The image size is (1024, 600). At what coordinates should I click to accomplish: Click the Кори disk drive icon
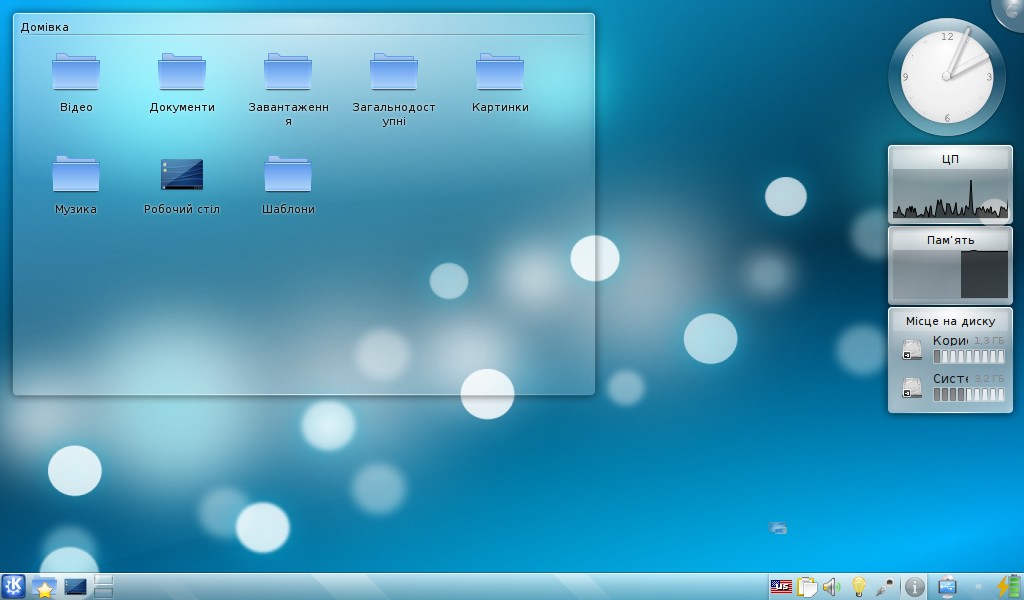coord(912,349)
